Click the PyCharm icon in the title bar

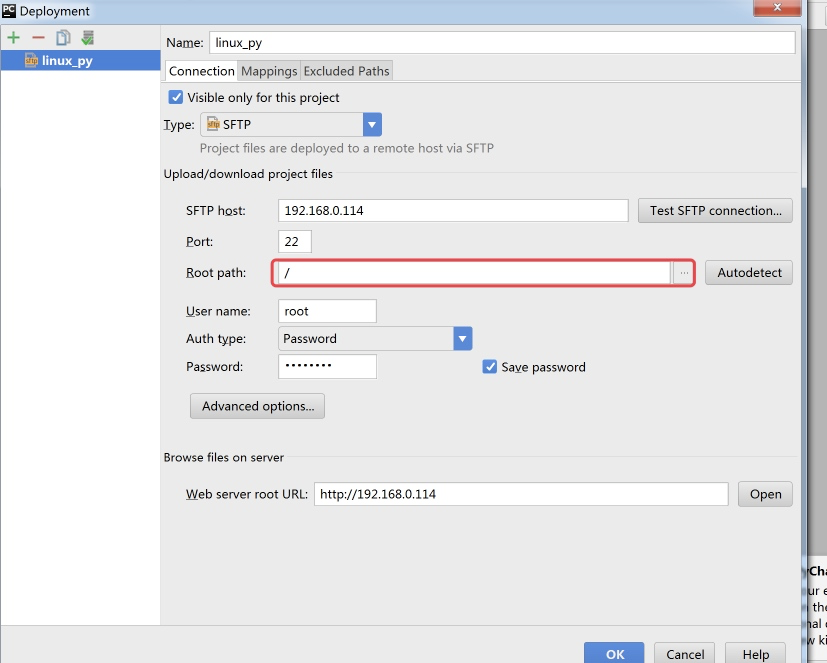coord(9,10)
